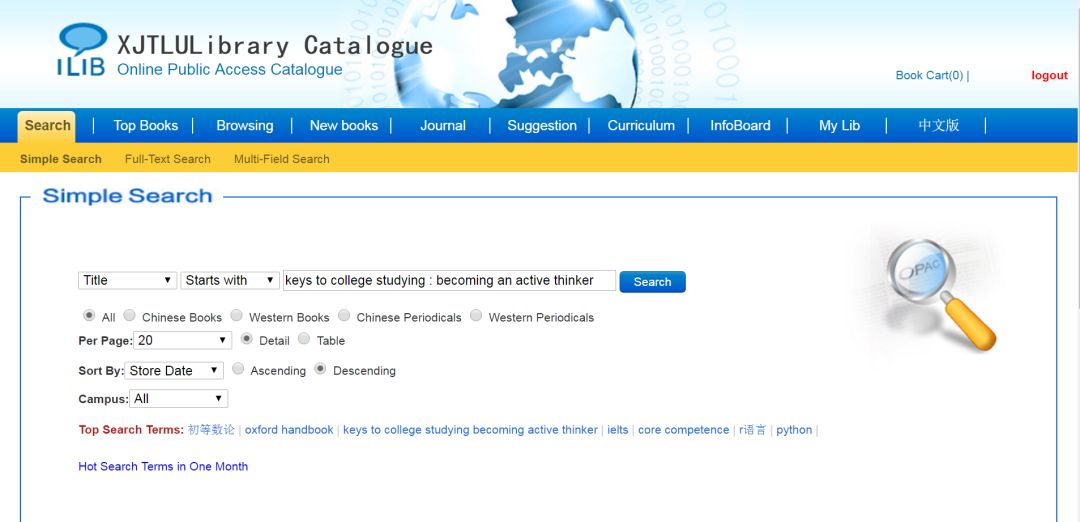This screenshot has width=1080, height=522.
Task: Open the New books tab
Action: click(x=344, y=126)
